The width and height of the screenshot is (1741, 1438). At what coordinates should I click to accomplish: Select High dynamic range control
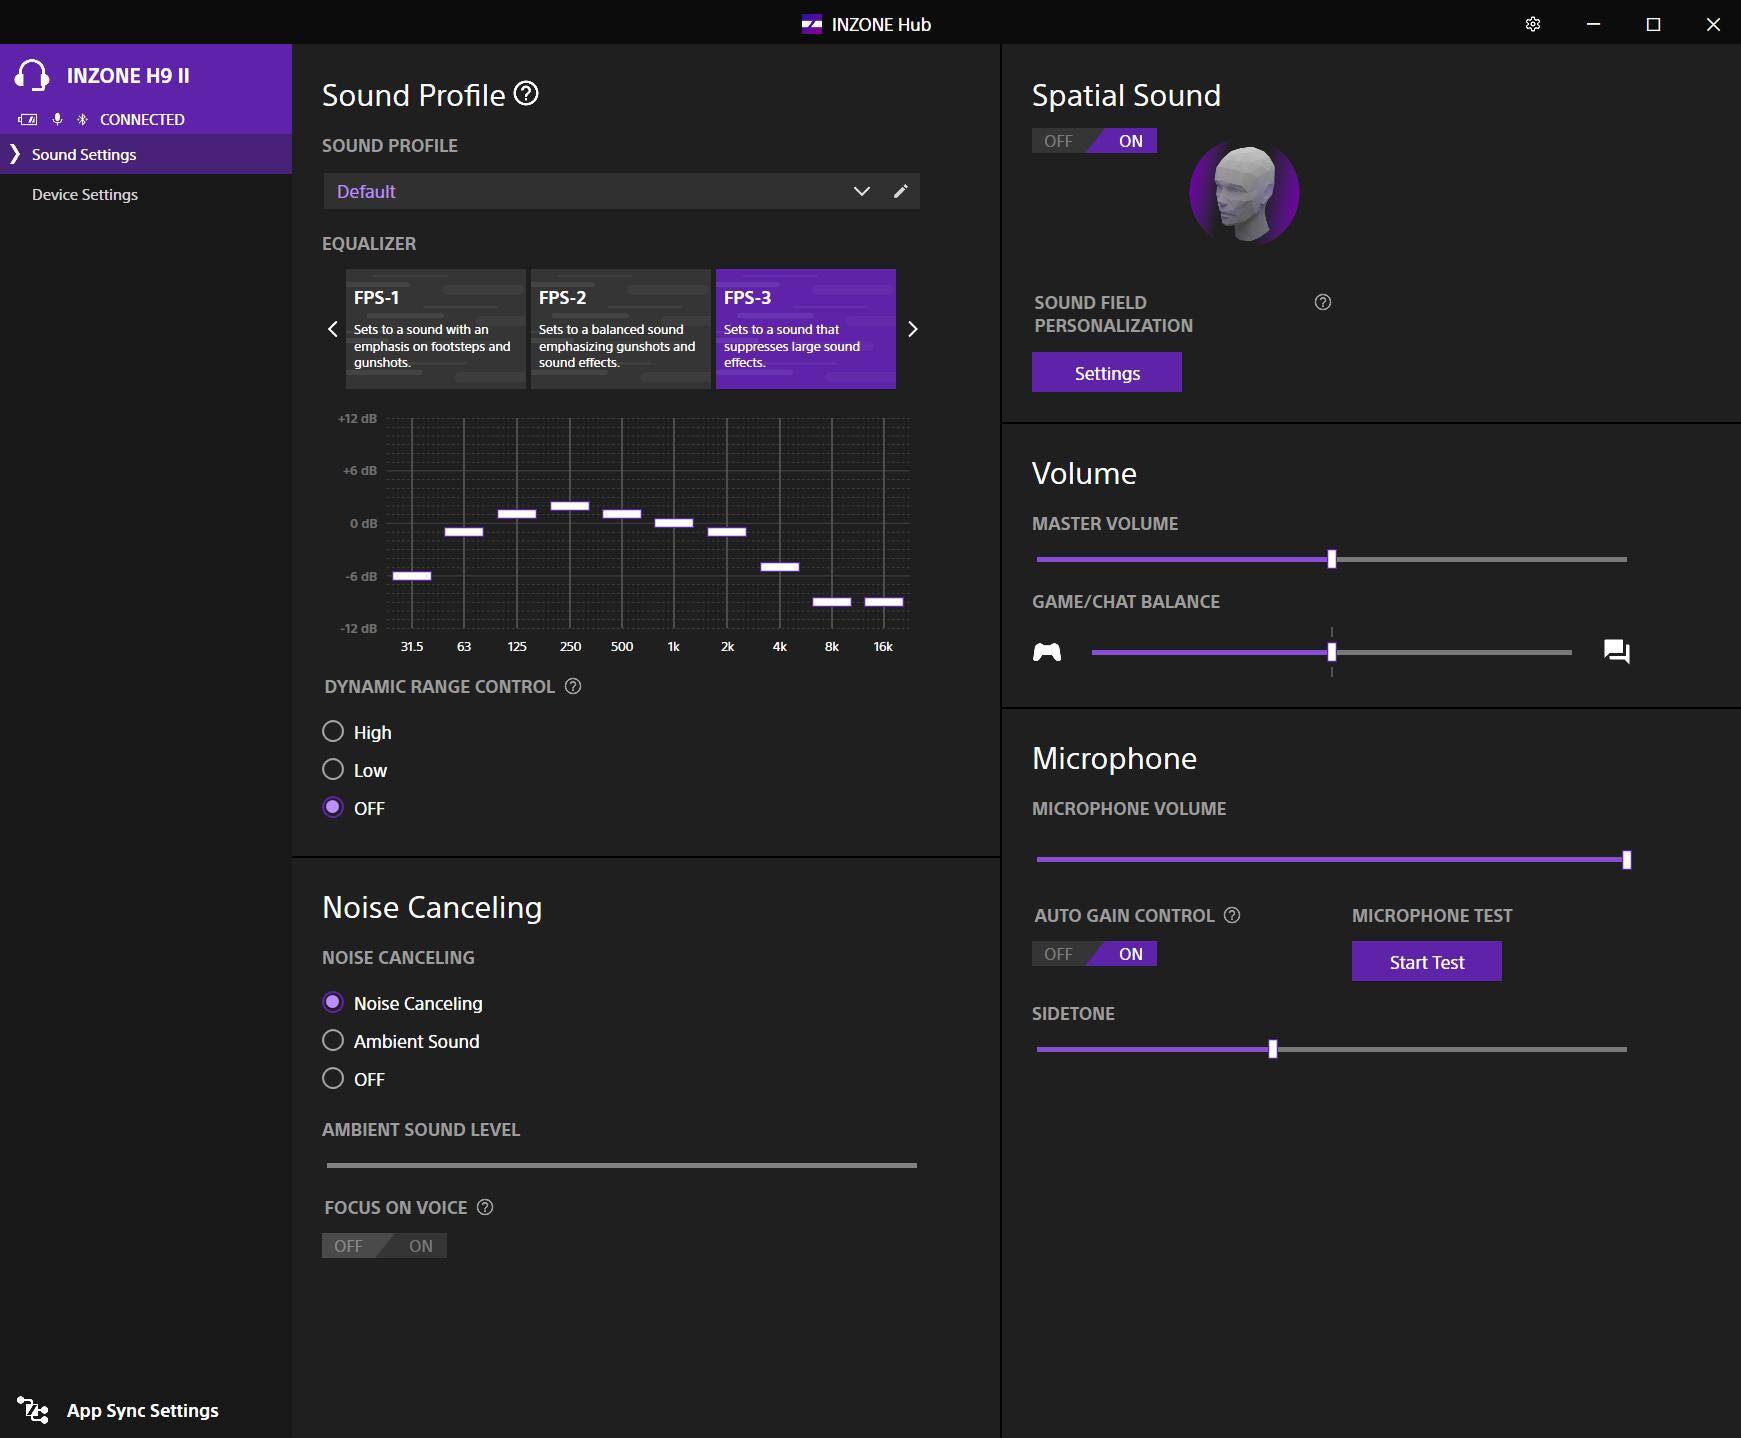coord(333,732)
